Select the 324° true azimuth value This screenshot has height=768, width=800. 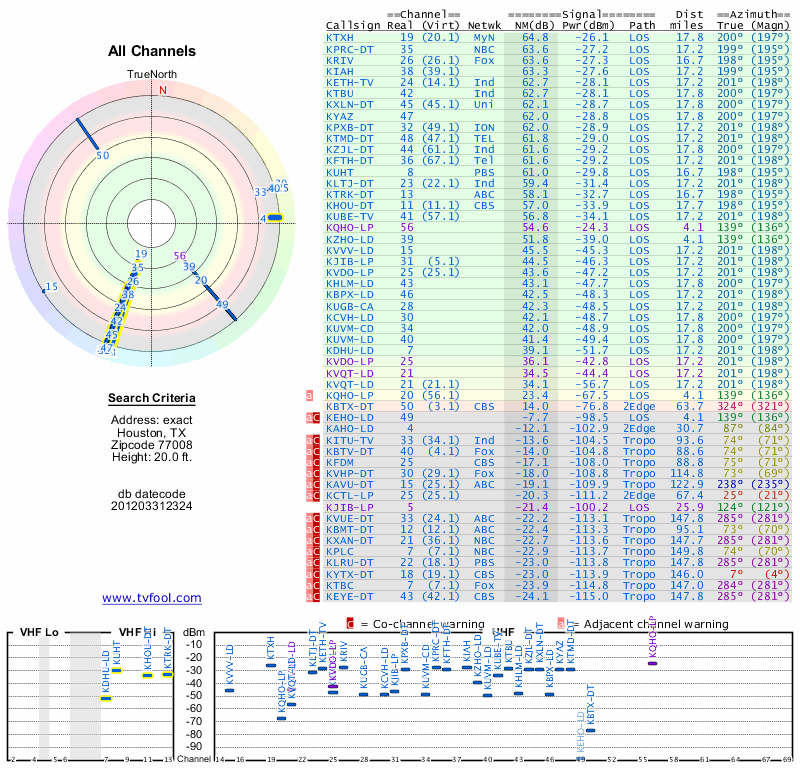(x=730, y=406)
